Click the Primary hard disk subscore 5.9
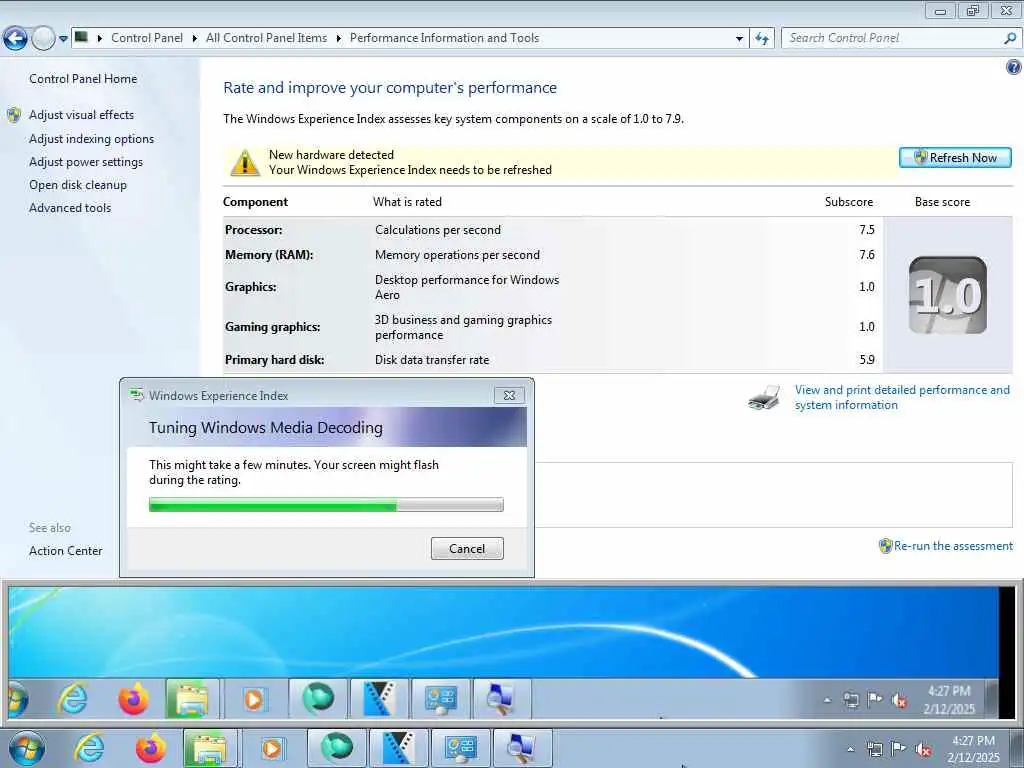The image size is (1024, 768). pos(867,360)
